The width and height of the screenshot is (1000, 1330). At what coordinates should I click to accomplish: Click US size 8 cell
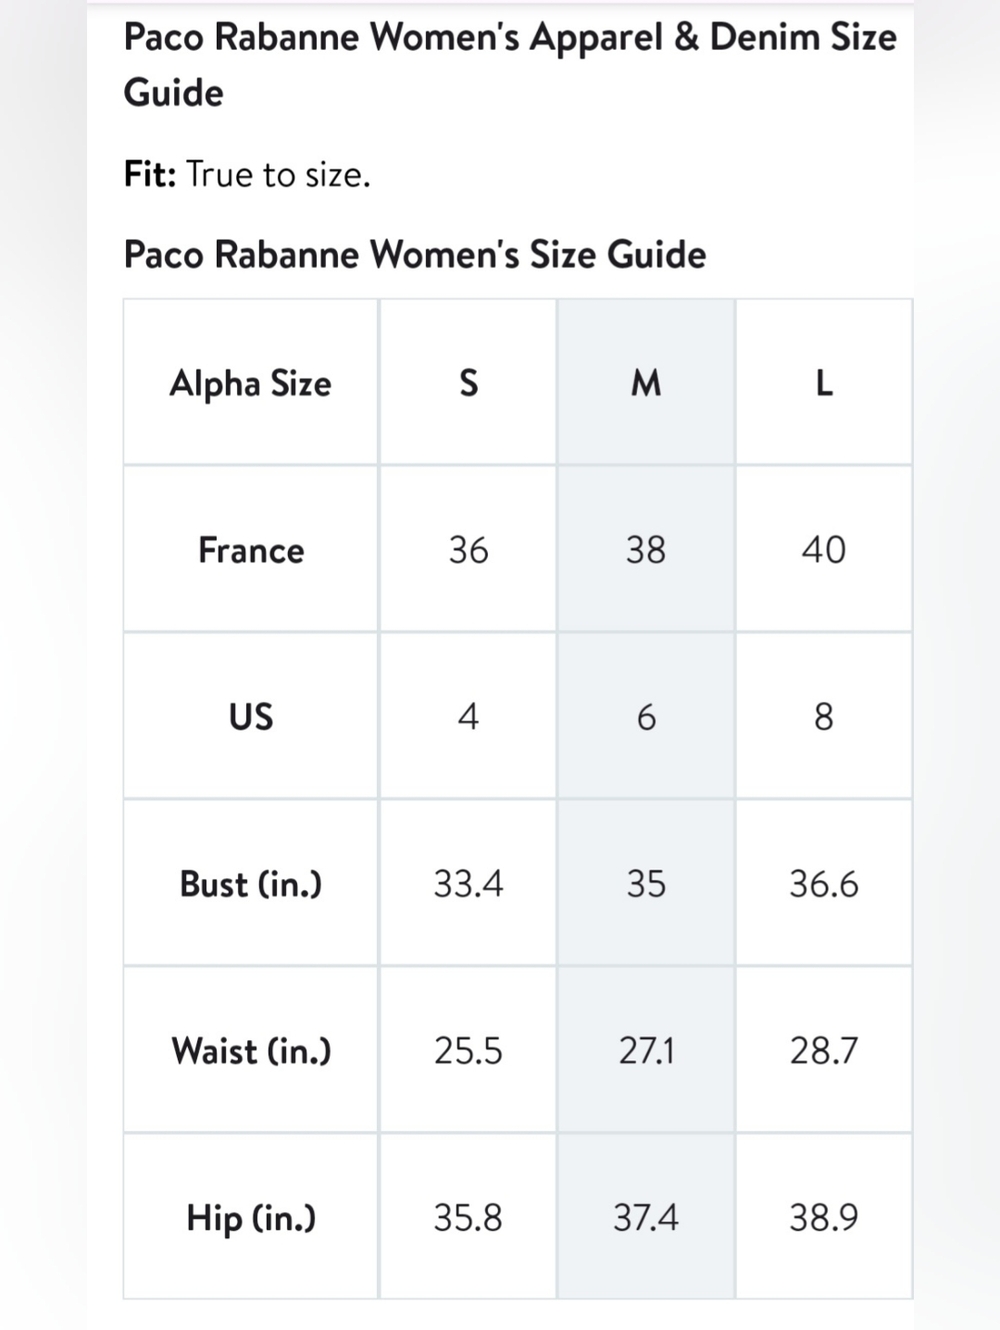(824, 716)
